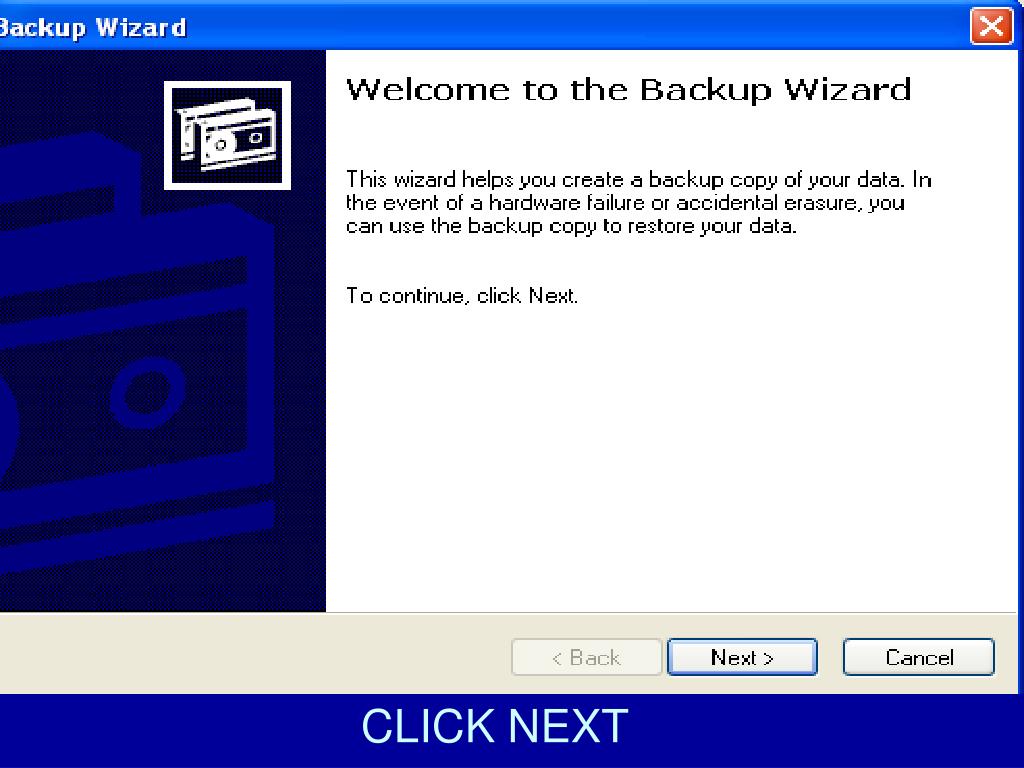The width and height of the screenshot is (1024, 768).
Task: Click the Next button to continue
Action: (742, 657)
